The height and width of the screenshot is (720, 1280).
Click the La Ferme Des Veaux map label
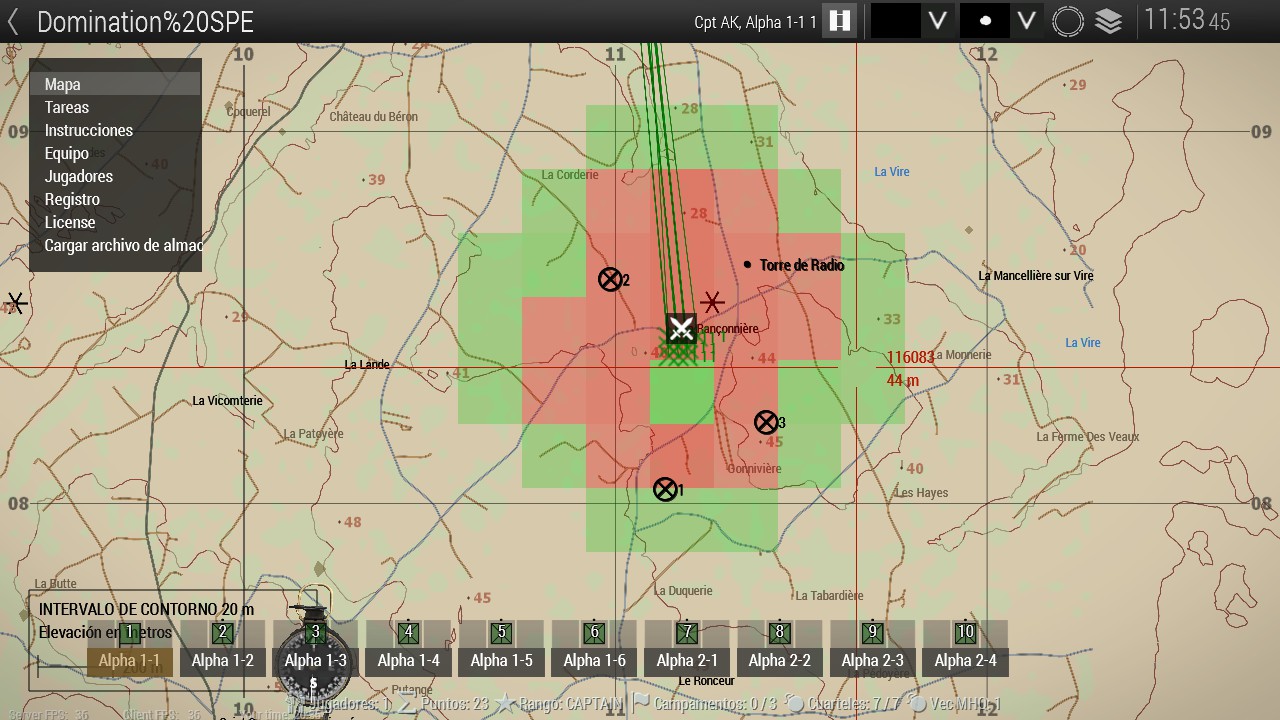pyautogui.click(x=1088, y=437)
